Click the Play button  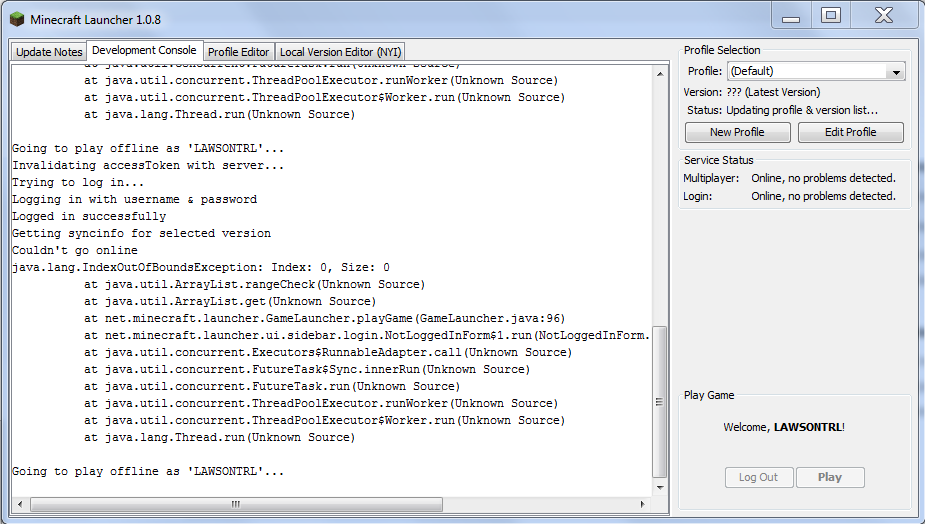click(830, 477)
